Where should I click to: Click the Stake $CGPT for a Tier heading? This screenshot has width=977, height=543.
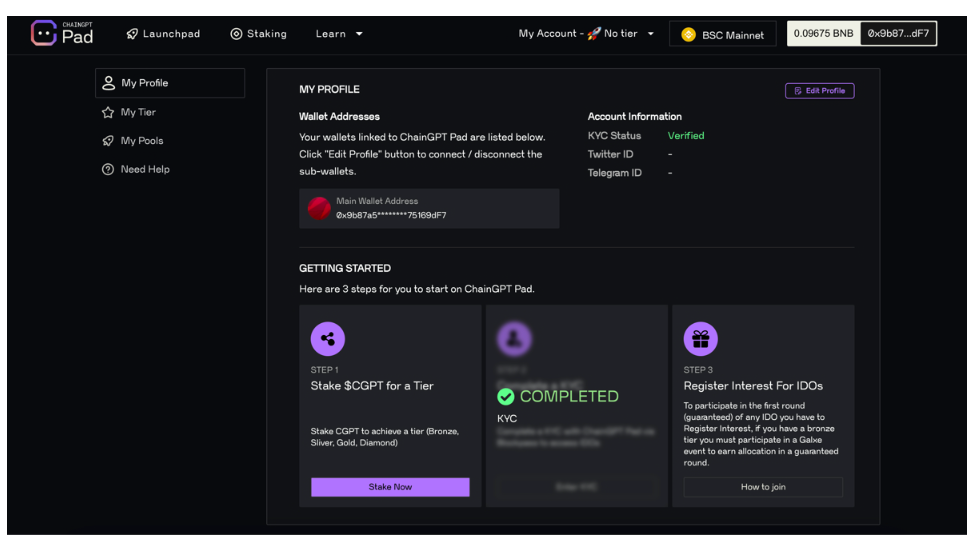coord(372,386)
